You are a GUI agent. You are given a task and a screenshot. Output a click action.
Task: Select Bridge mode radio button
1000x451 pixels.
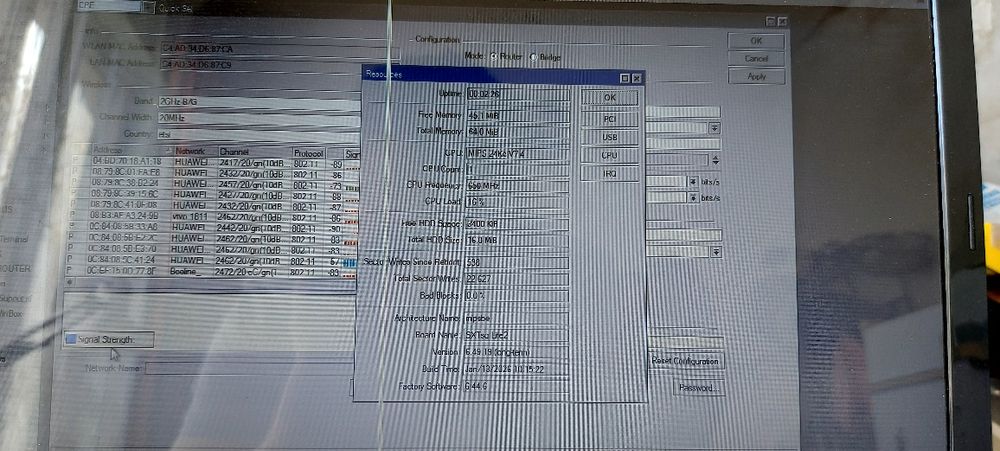click(533, 57)
